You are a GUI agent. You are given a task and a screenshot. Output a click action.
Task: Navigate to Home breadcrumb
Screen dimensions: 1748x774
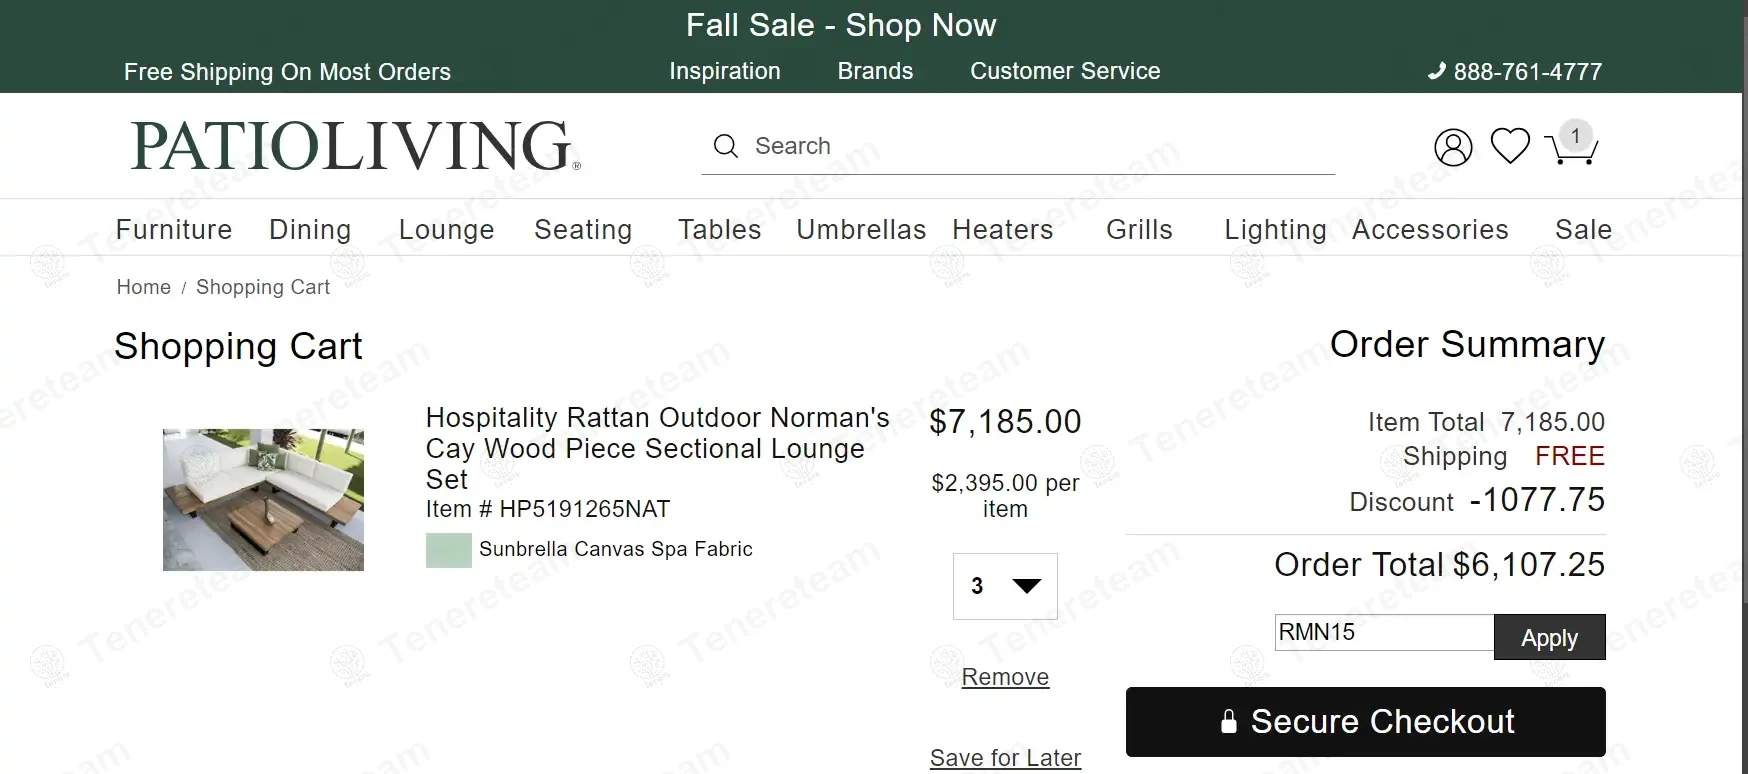coord(144,288)
